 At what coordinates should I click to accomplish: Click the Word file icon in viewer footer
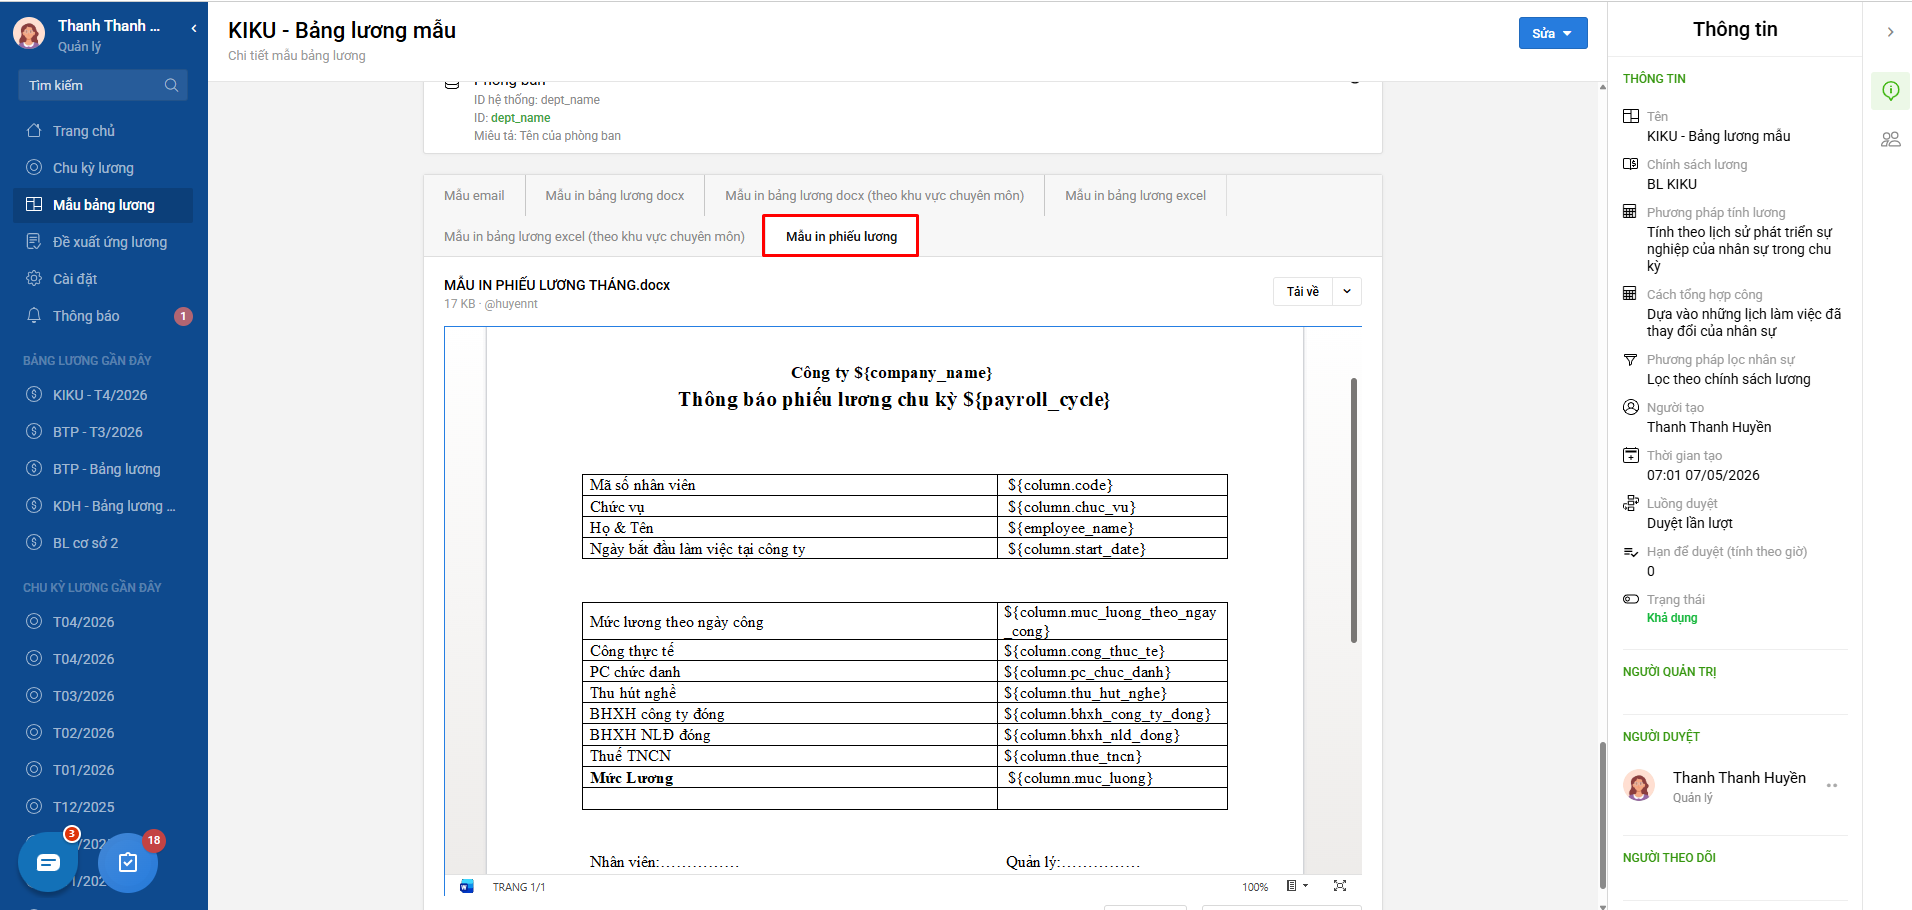coord(466,887)
